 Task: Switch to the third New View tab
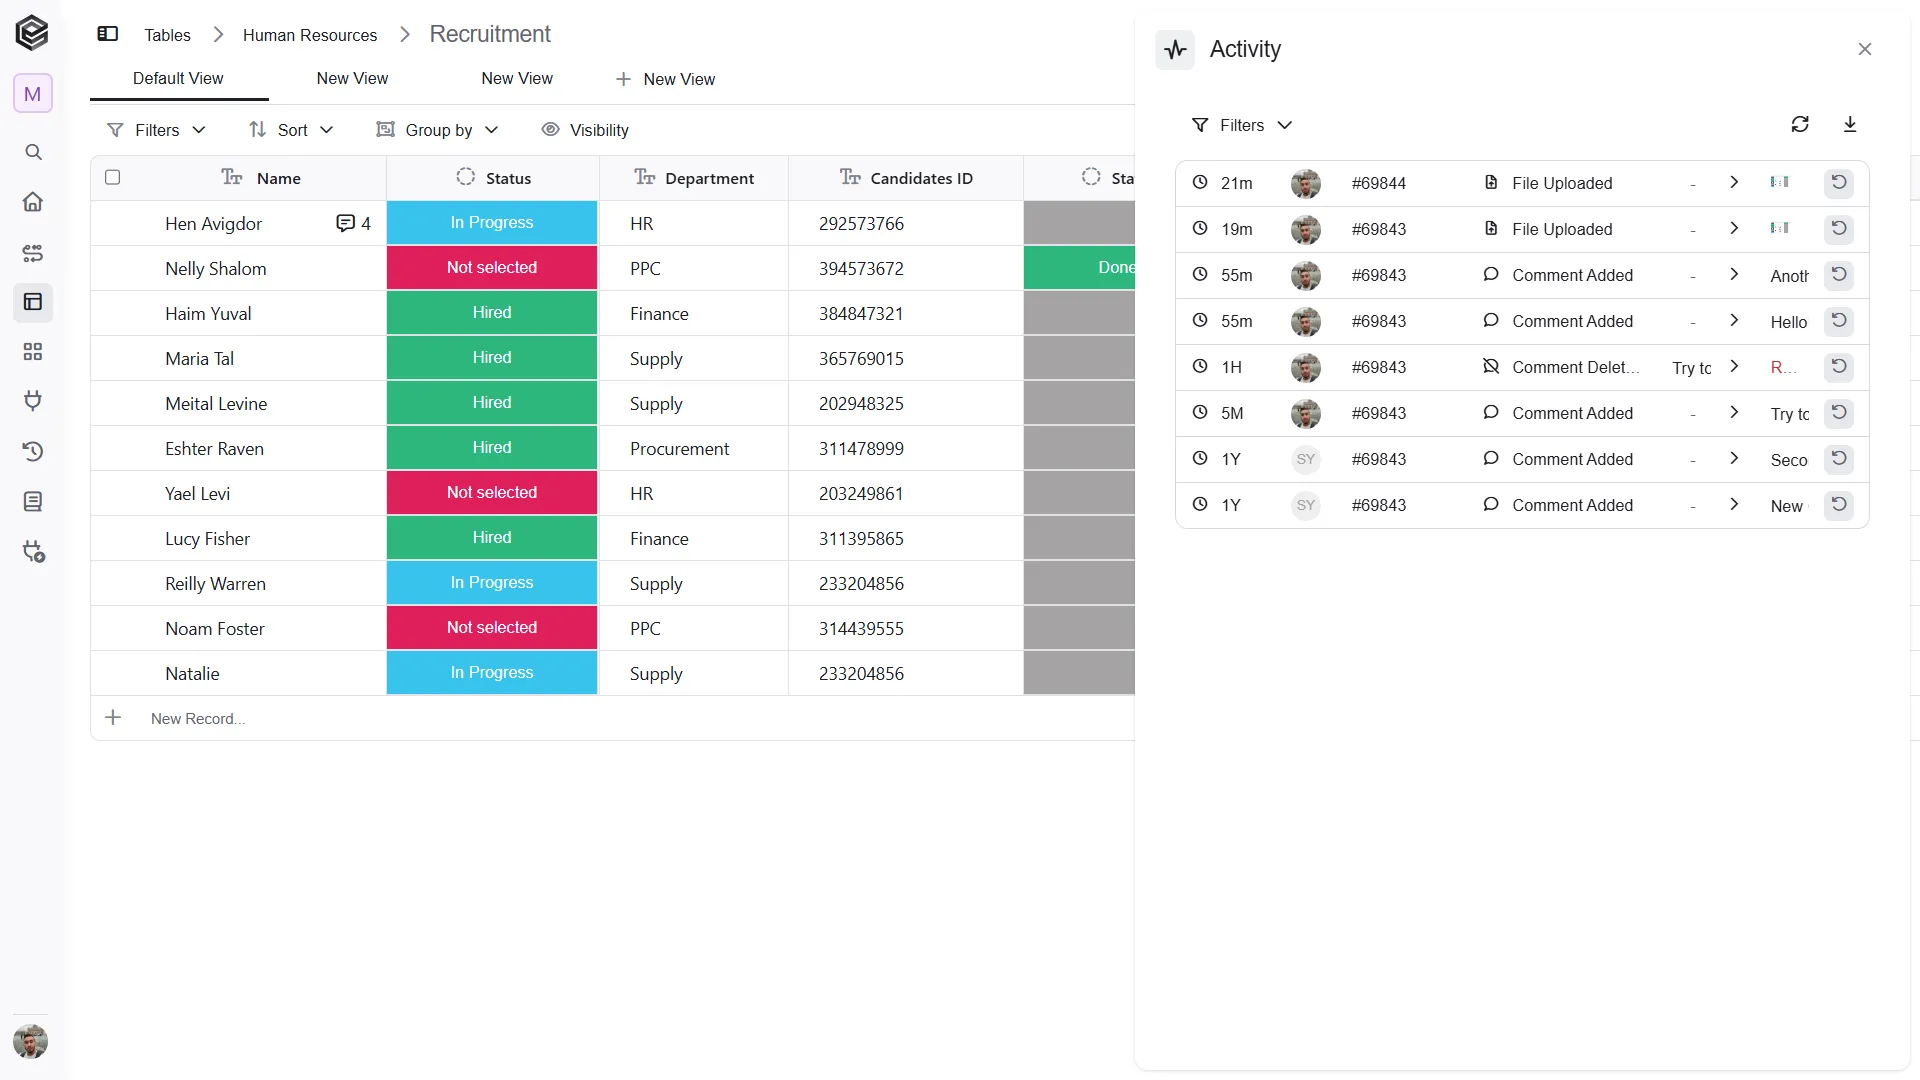tap(517, 78)
